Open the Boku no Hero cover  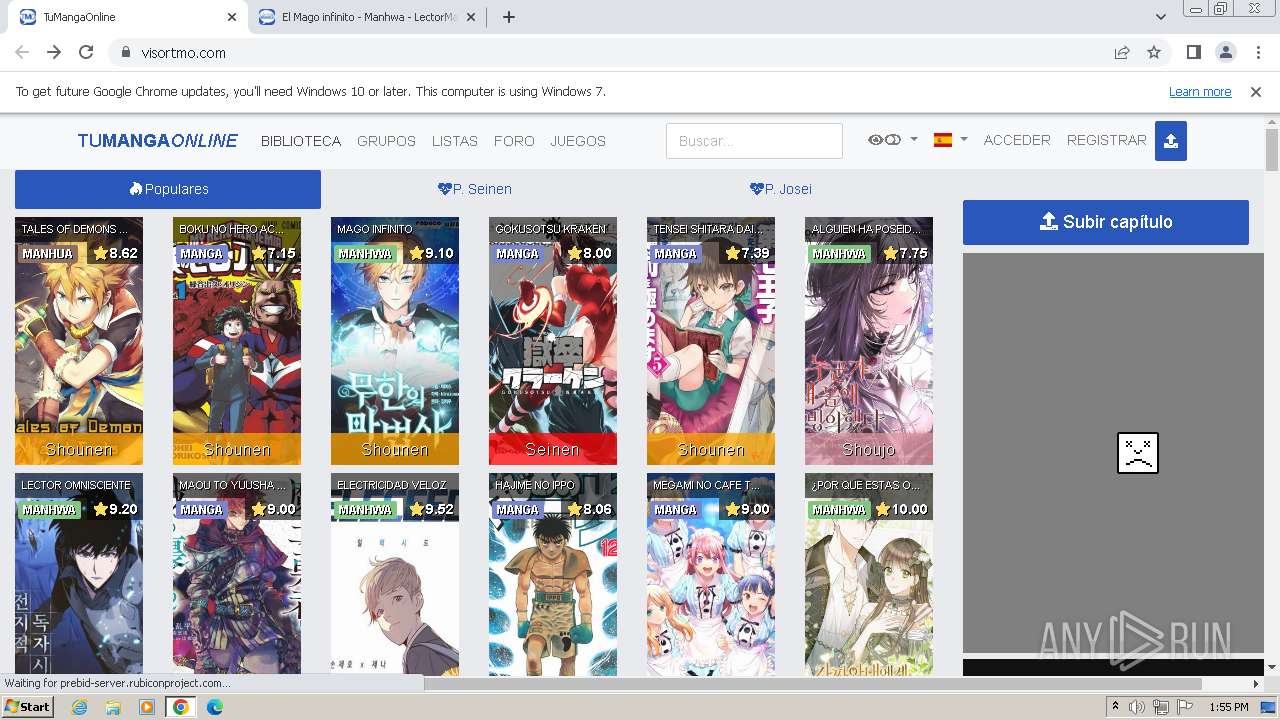point(237,341)
